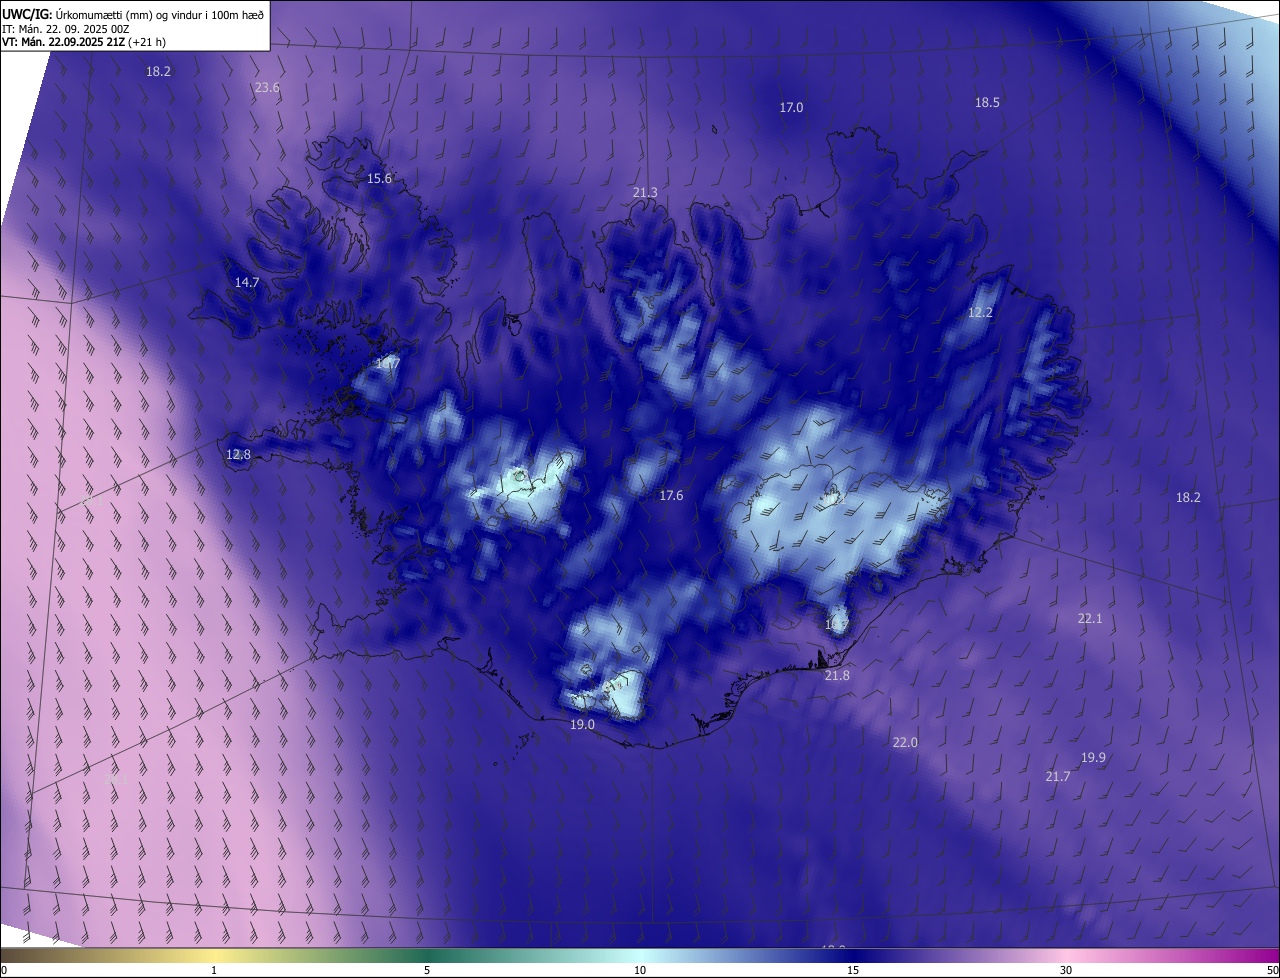The width and height of the screenshot is (1280, 978).
Task: Click the 14.7 value label
Action: (x=247, y=283)
